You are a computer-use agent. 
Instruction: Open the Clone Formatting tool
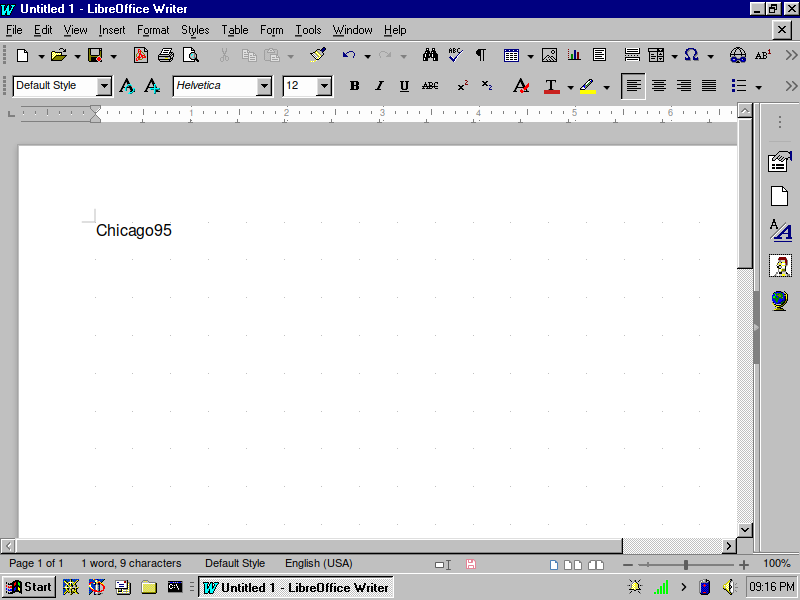tap(318, 55)
